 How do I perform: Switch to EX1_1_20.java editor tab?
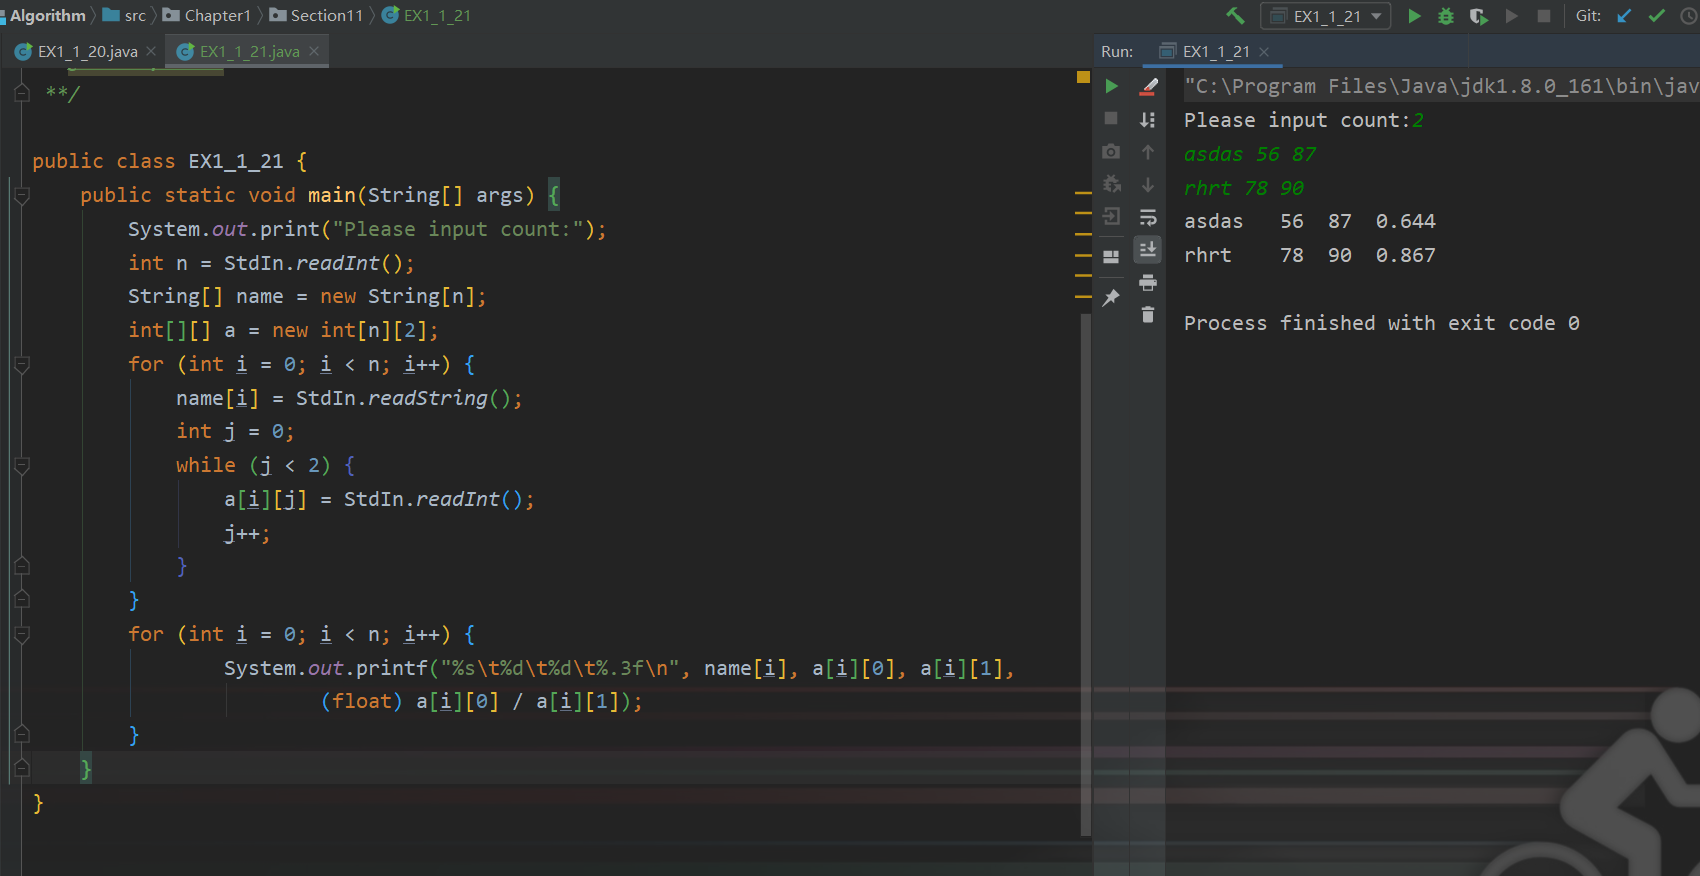[x=87, y=51]
